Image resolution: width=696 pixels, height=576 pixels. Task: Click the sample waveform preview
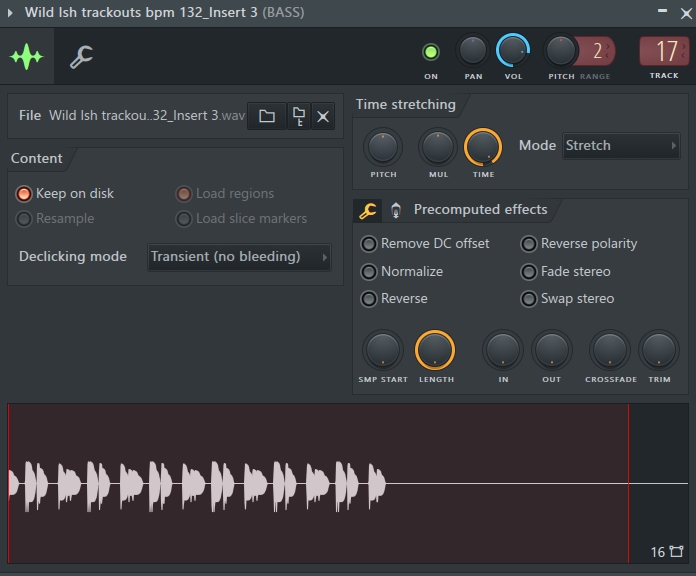(x=348, y=483)
